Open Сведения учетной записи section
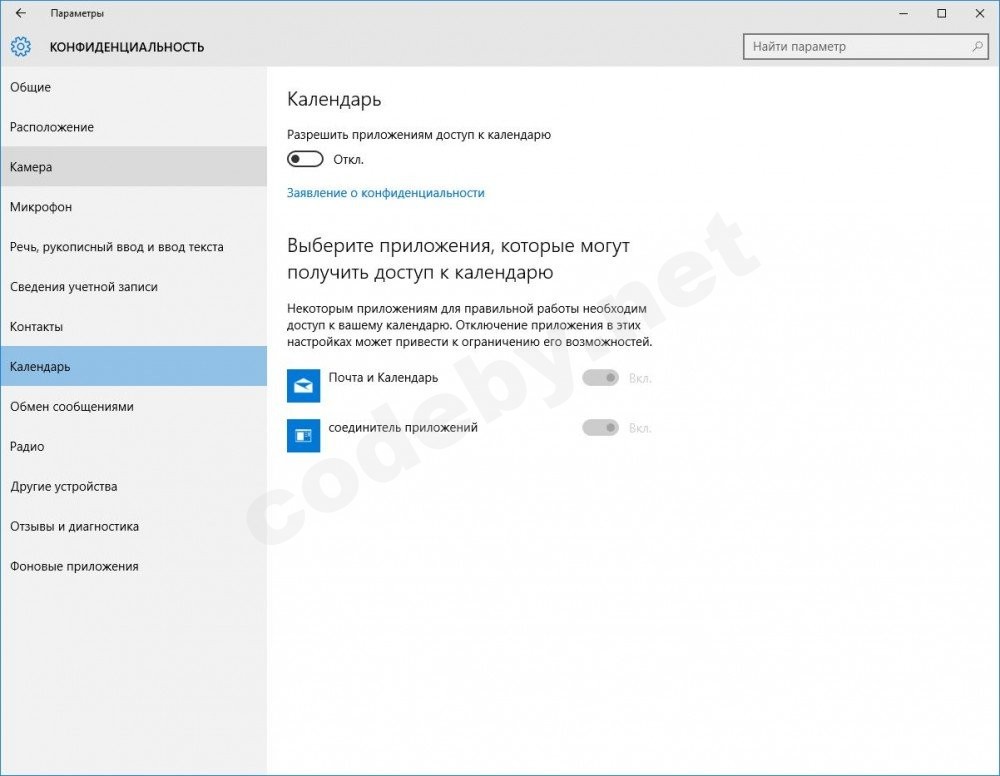 click(x=133, y=286)
